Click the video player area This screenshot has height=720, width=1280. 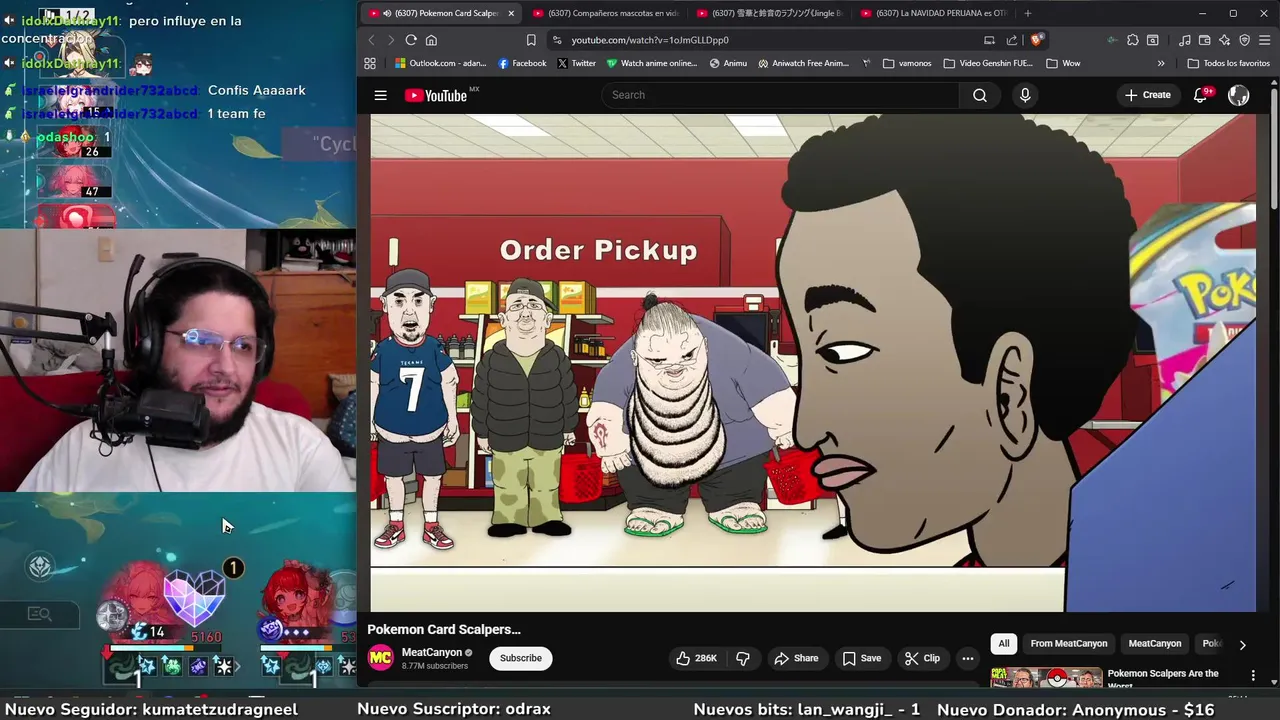[x=813, y=362]
